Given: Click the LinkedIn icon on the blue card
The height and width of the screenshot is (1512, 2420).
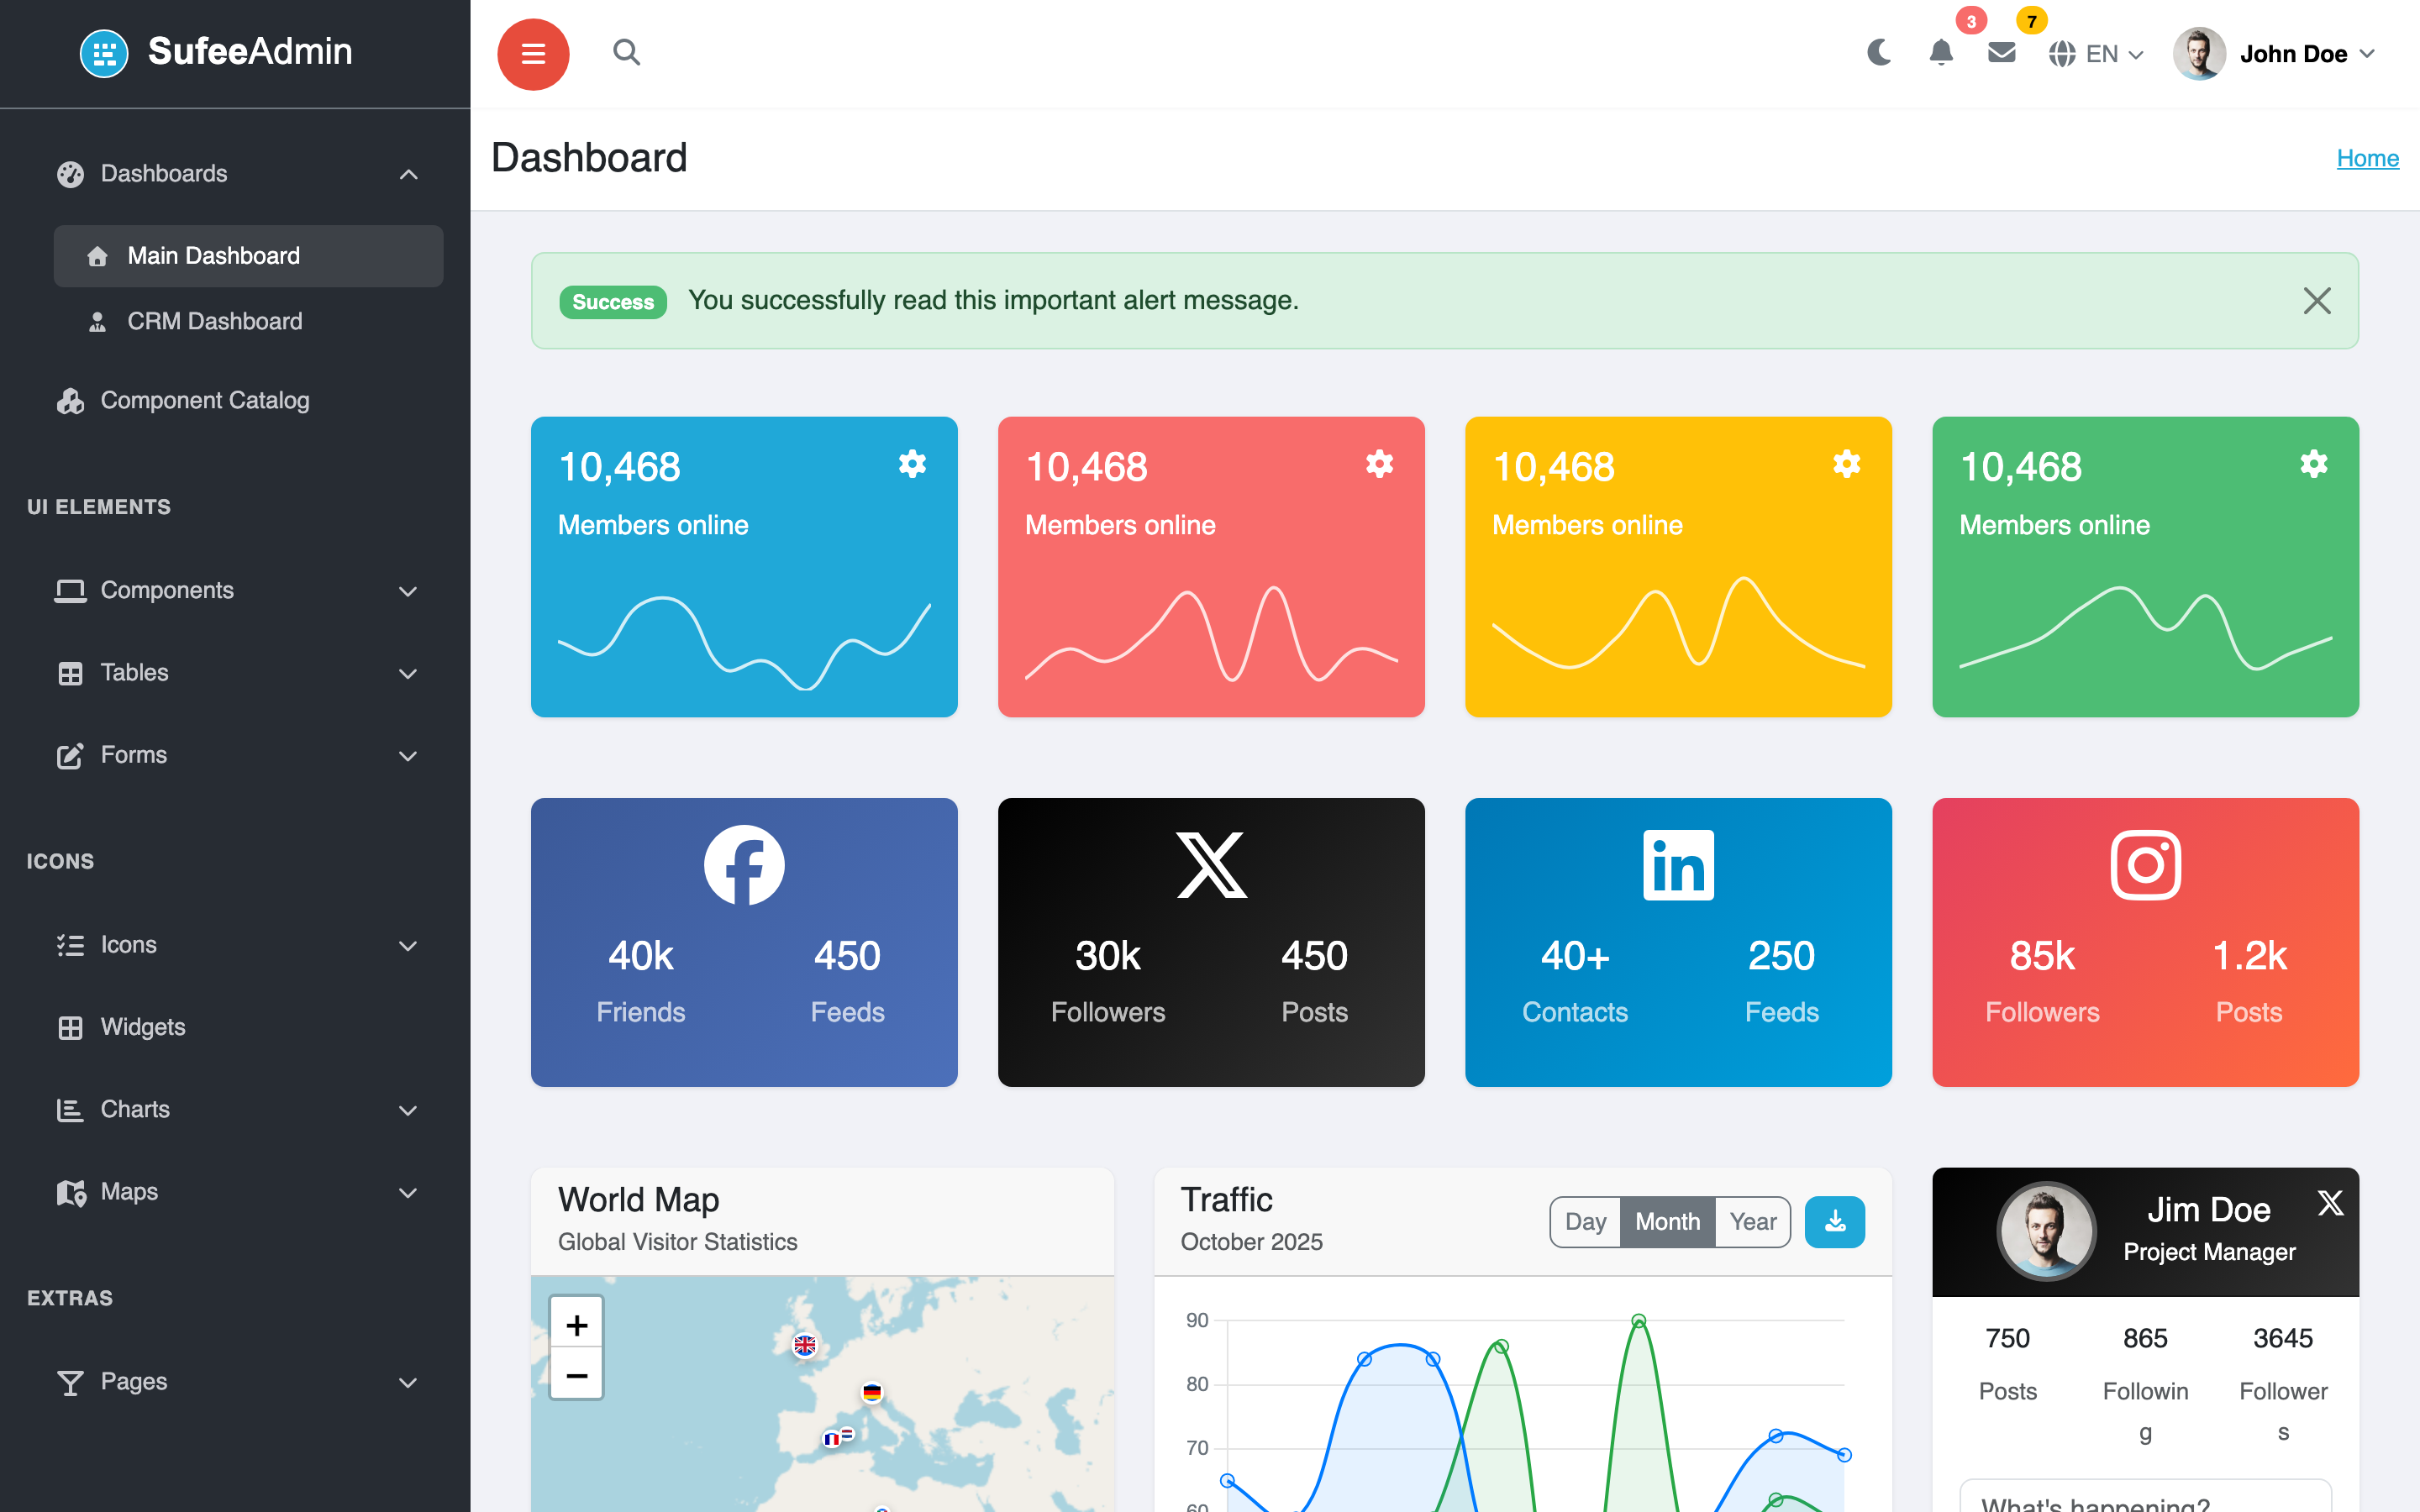Looking at the screenshot, I should coord(1678,865).
